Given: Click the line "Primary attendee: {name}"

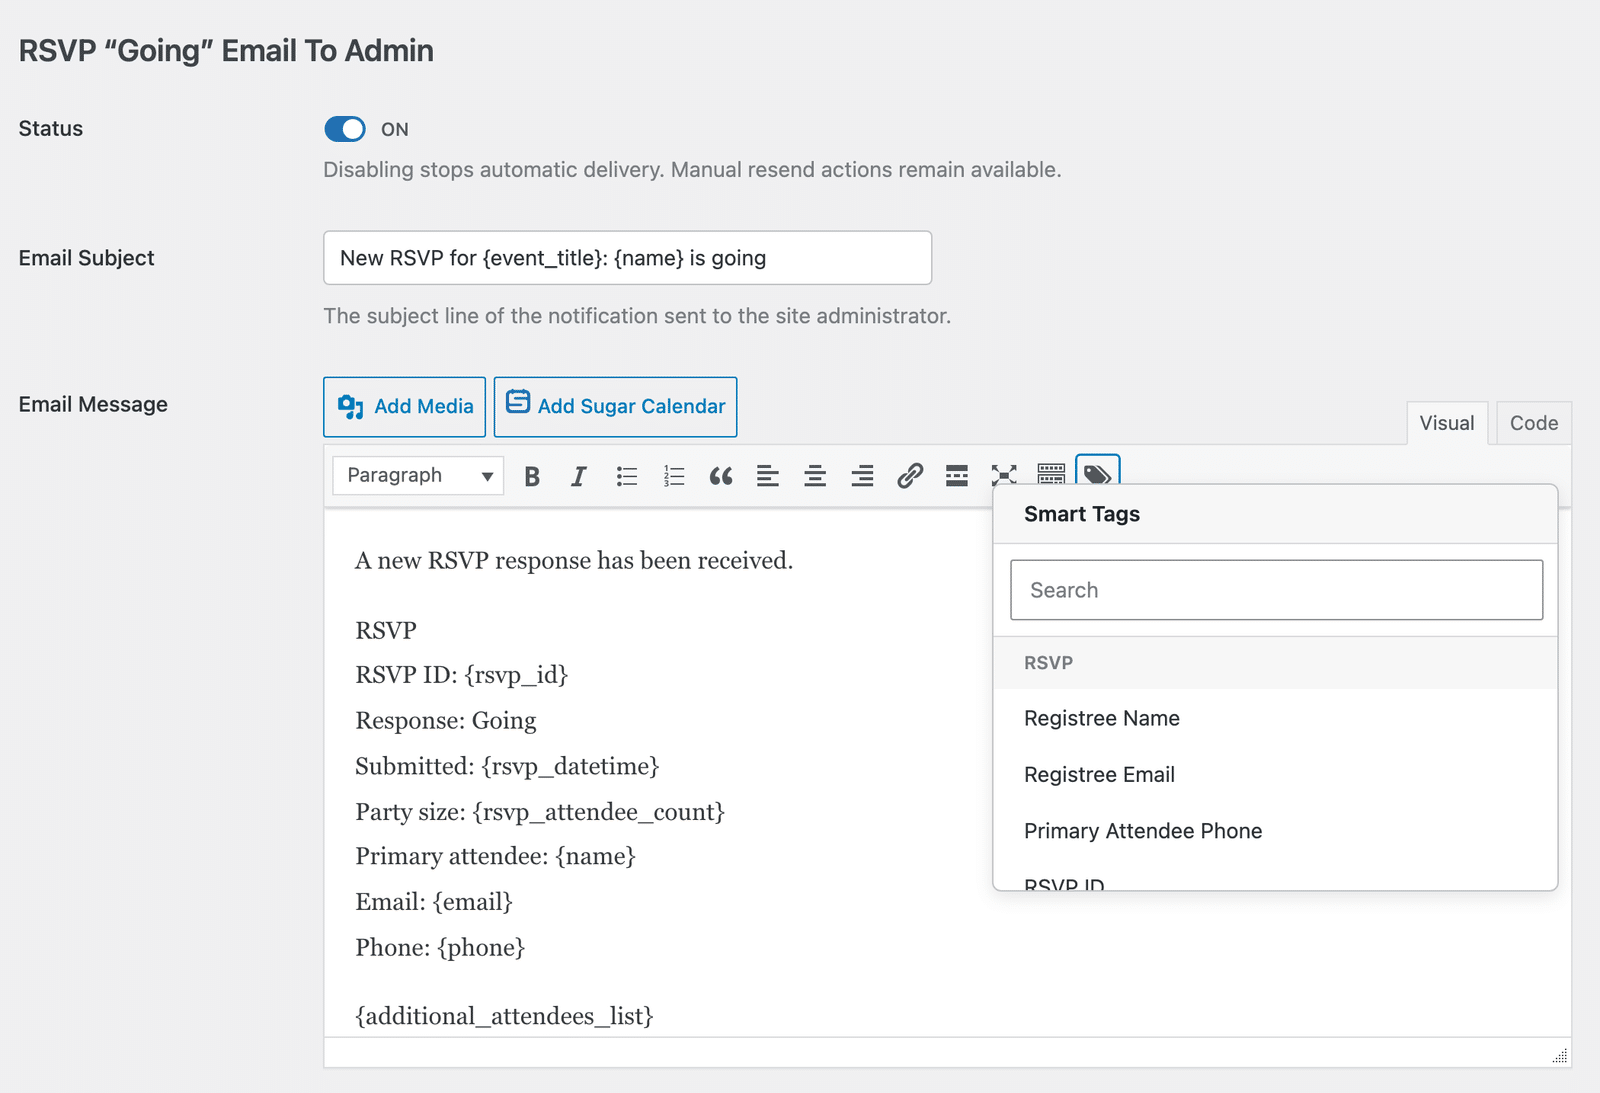Looking at the screenshot, I should (x=495, y=857).
